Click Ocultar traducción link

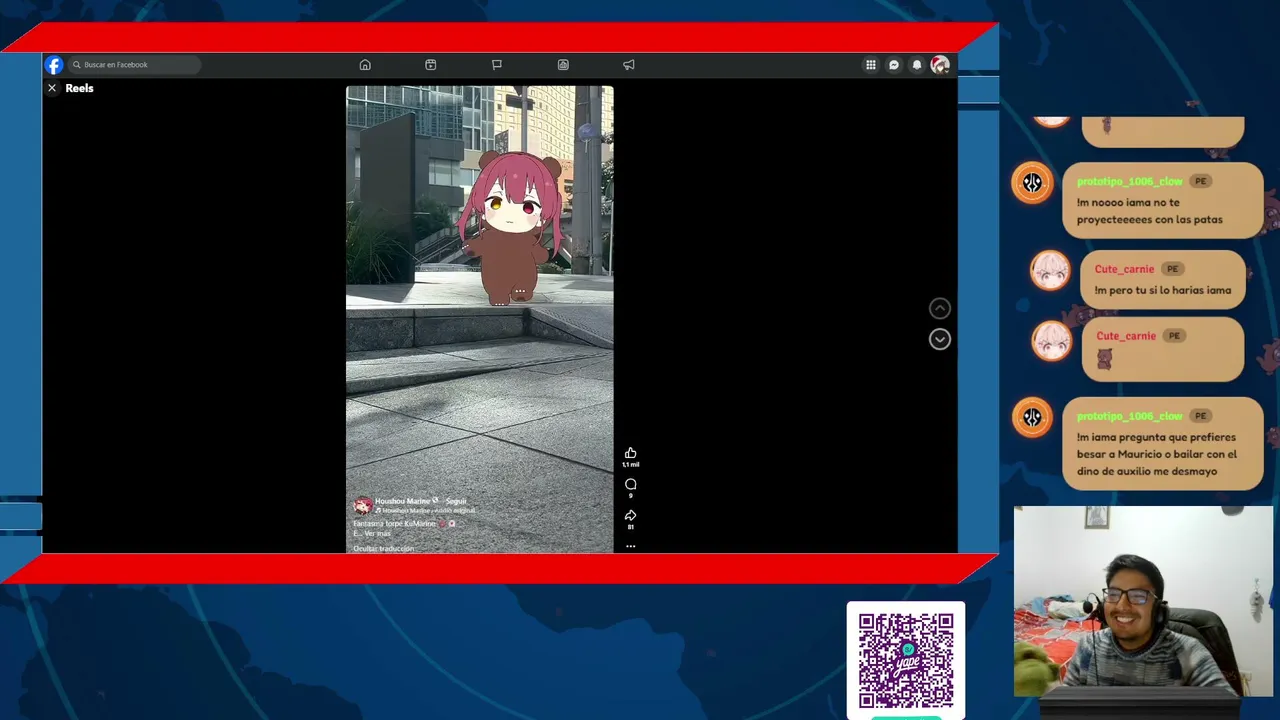tap(383, 548)
